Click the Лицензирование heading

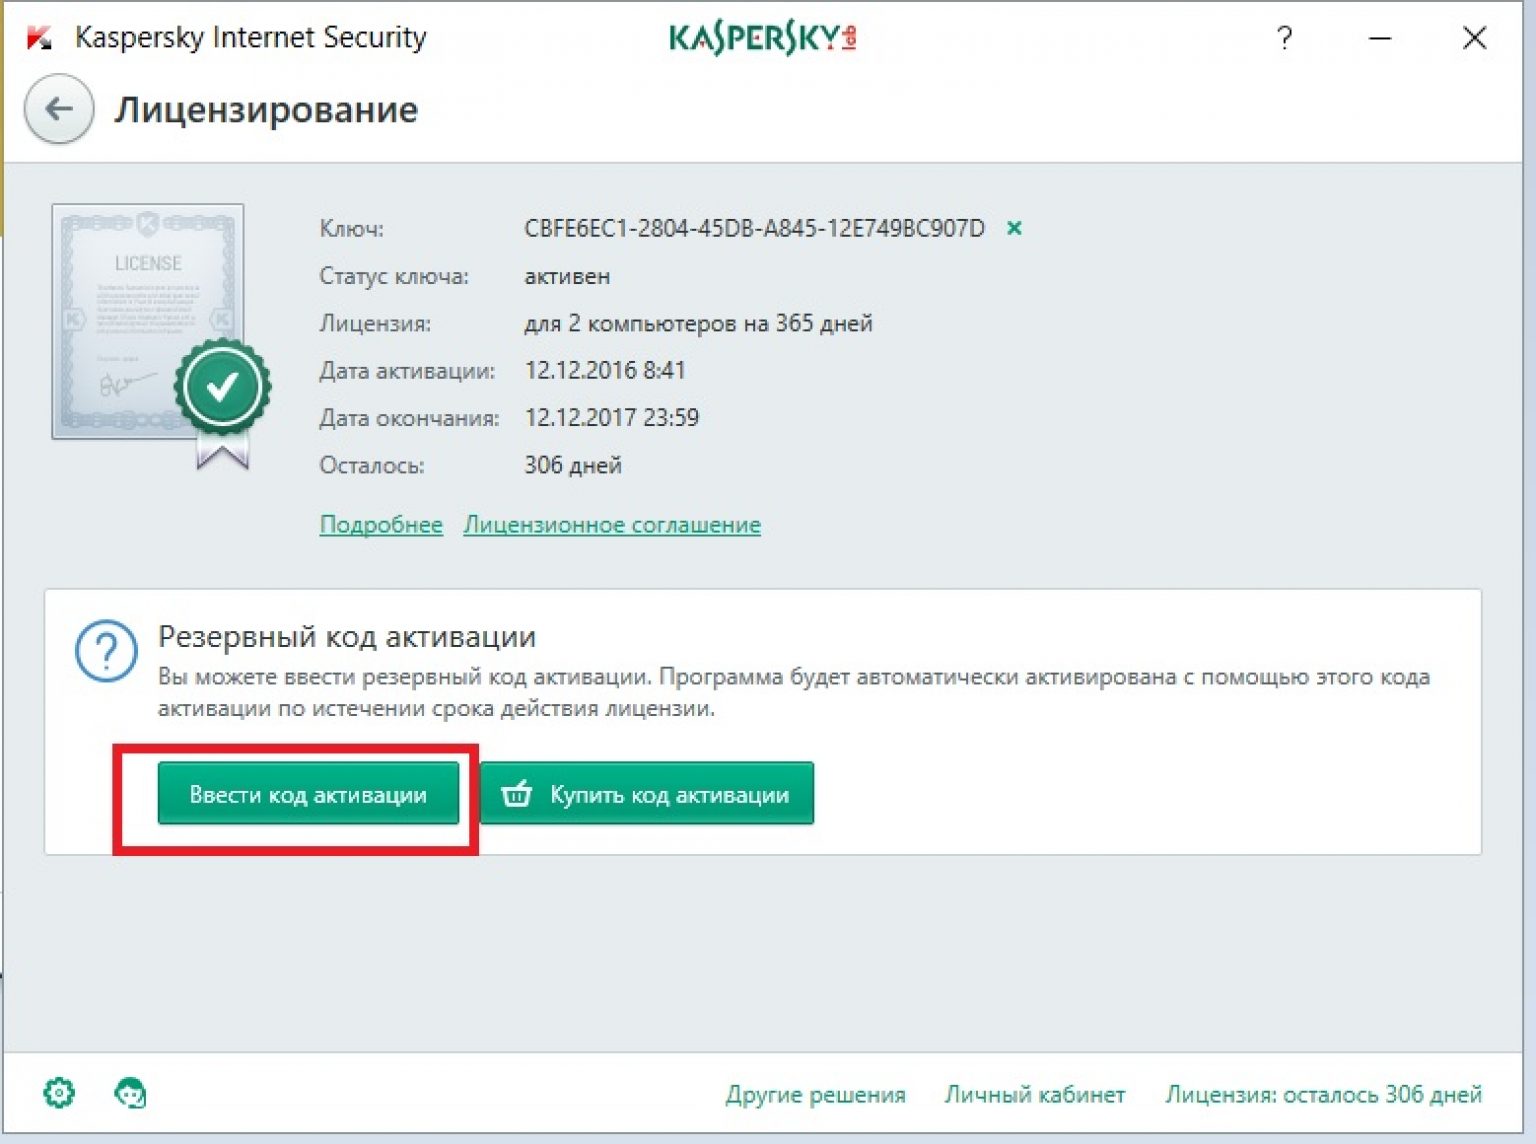point(266,109)
